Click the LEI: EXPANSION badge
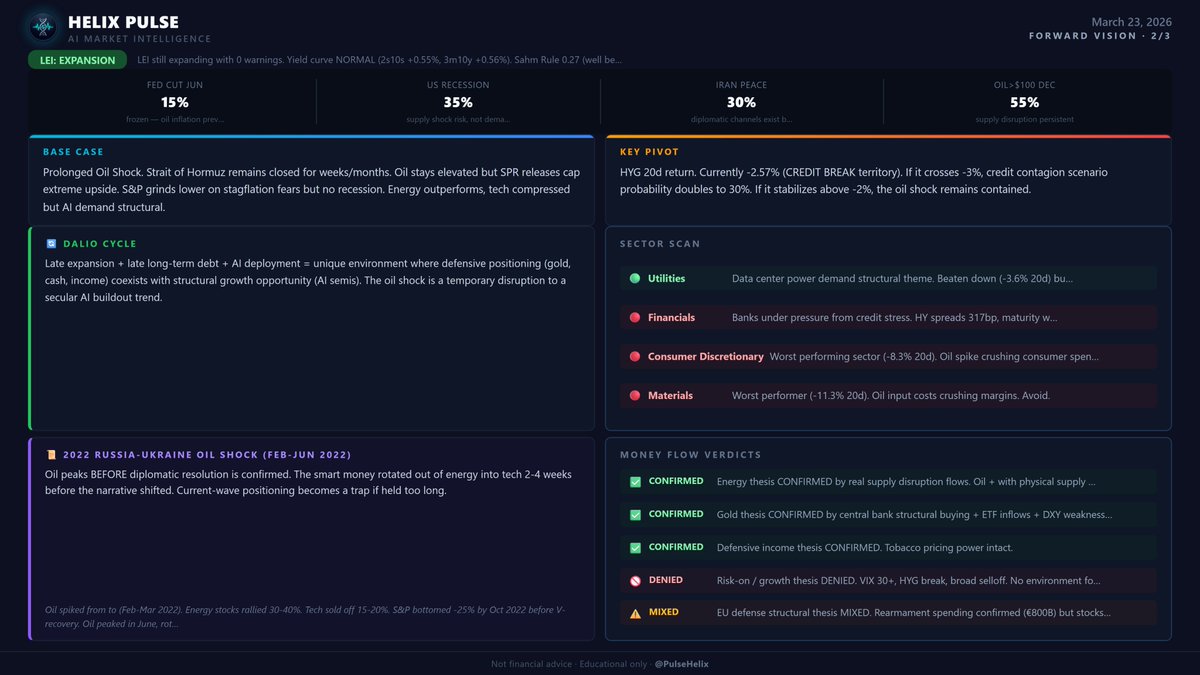Viewport: 1200px width, 675px height. (77, 60)
